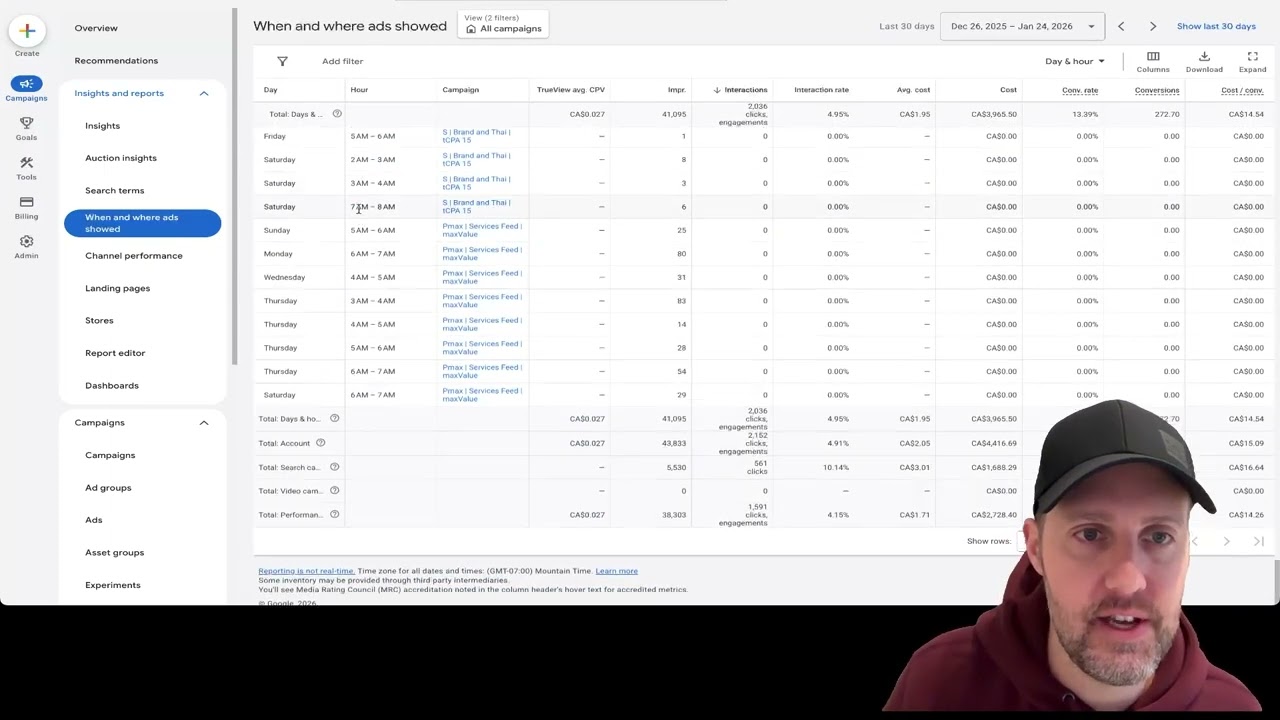Viewport: 1280px width, 720px height.
Task: Go to previous date range arrow
Action: [1121, 27]
